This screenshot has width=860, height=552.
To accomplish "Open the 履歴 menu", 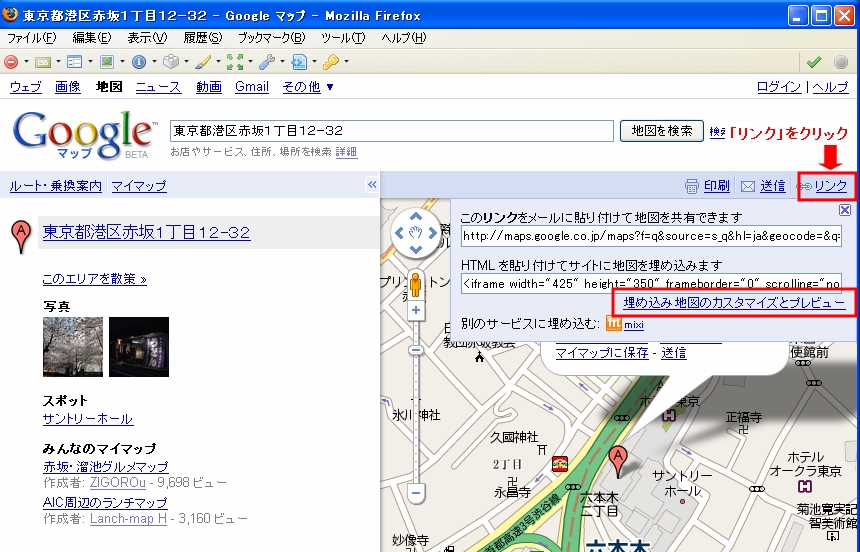I will [202, 38].
